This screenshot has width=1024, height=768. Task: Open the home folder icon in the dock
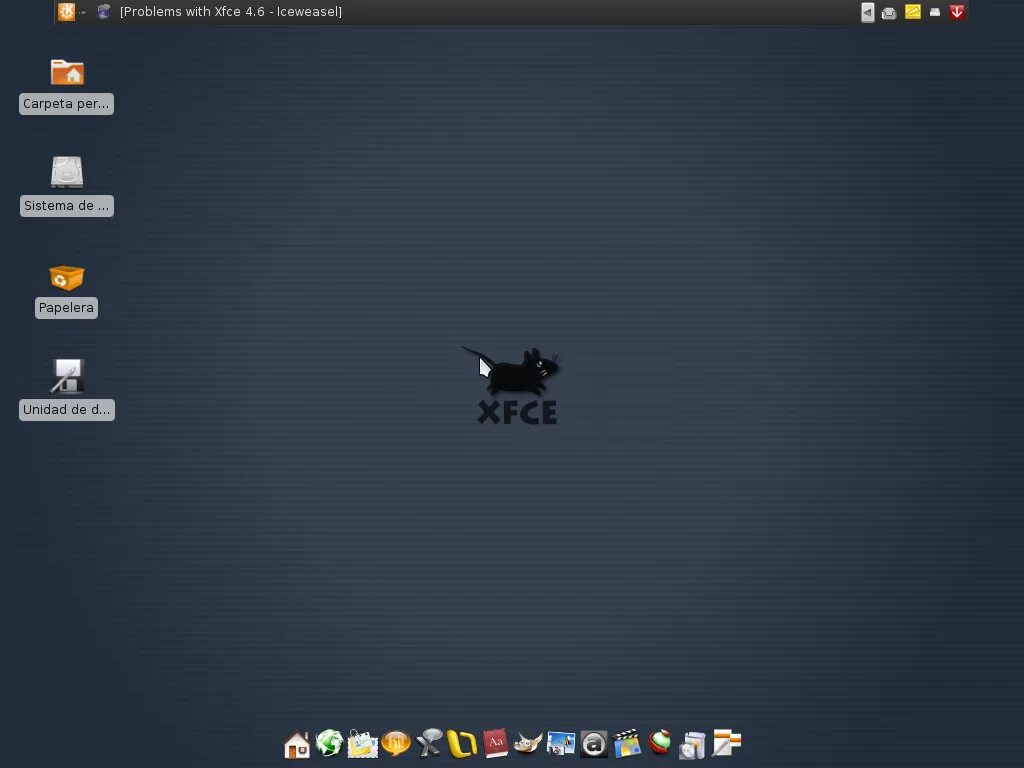pyautogui.click(x=296, y=744)
